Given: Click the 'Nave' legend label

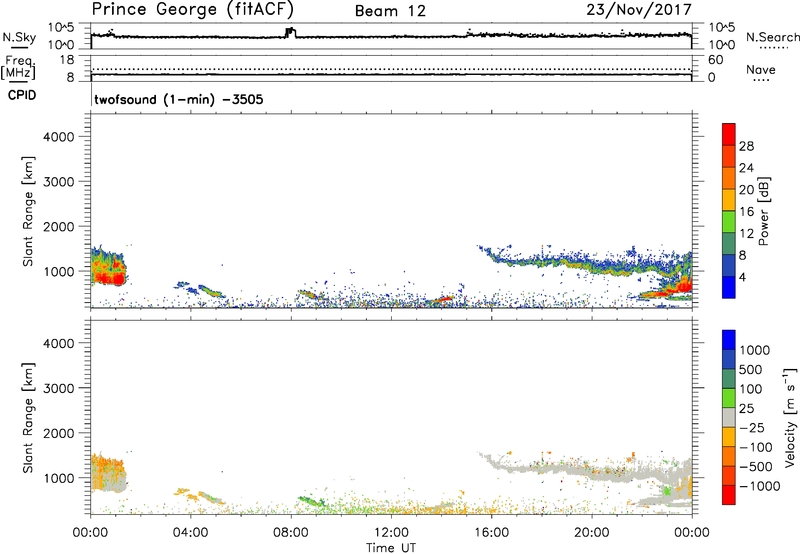Looking at the screenshot, I should (x=760, y=70).
